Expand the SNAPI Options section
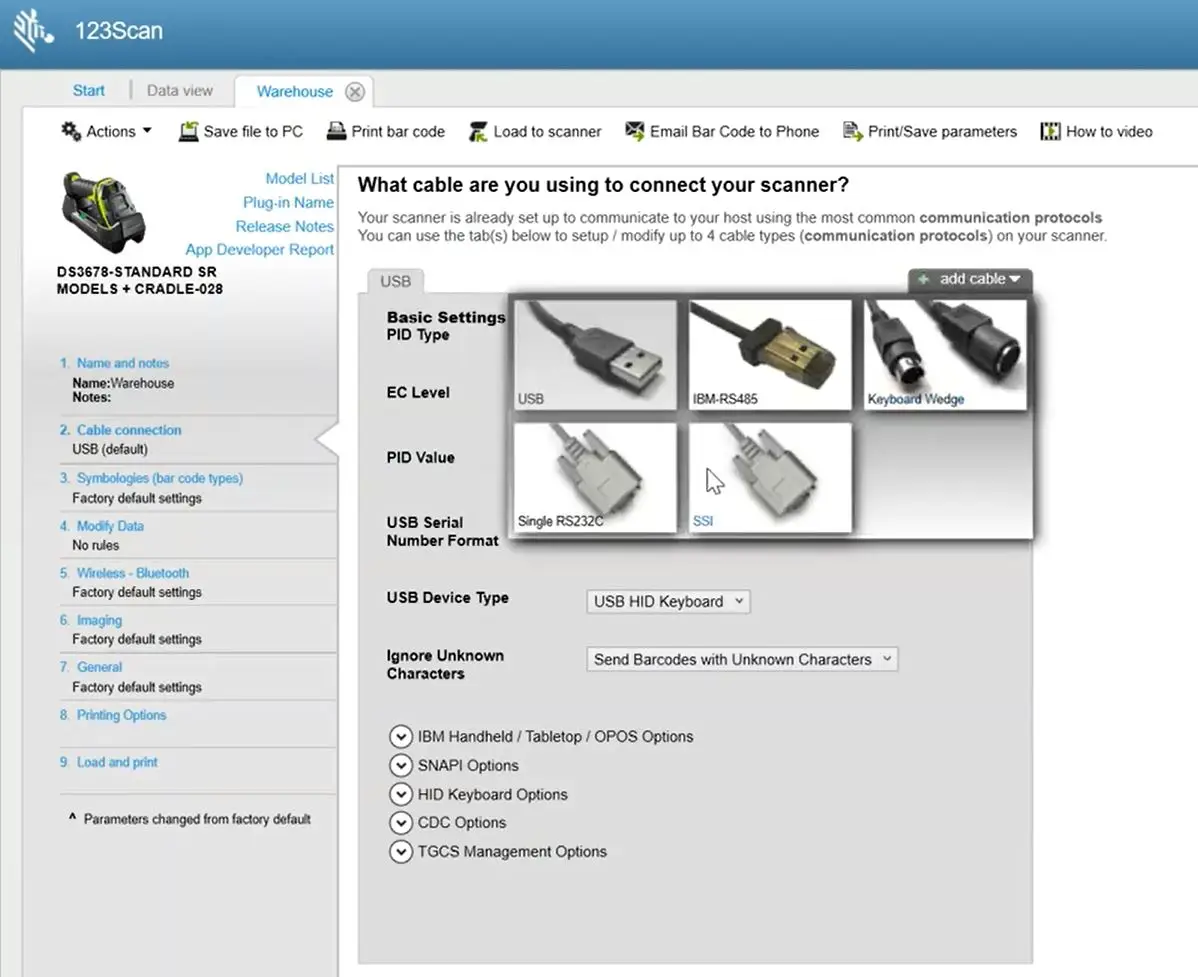This screenshot has width=1198, height=977. (400, 765)
